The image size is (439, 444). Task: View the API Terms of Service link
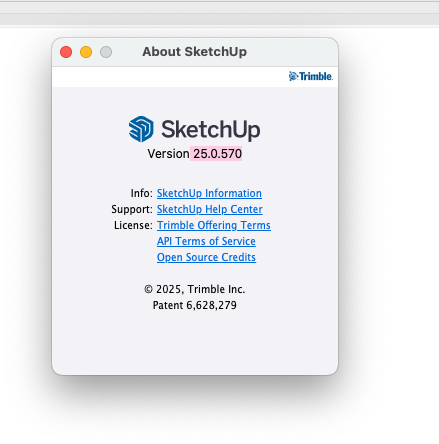coord(206,241)
